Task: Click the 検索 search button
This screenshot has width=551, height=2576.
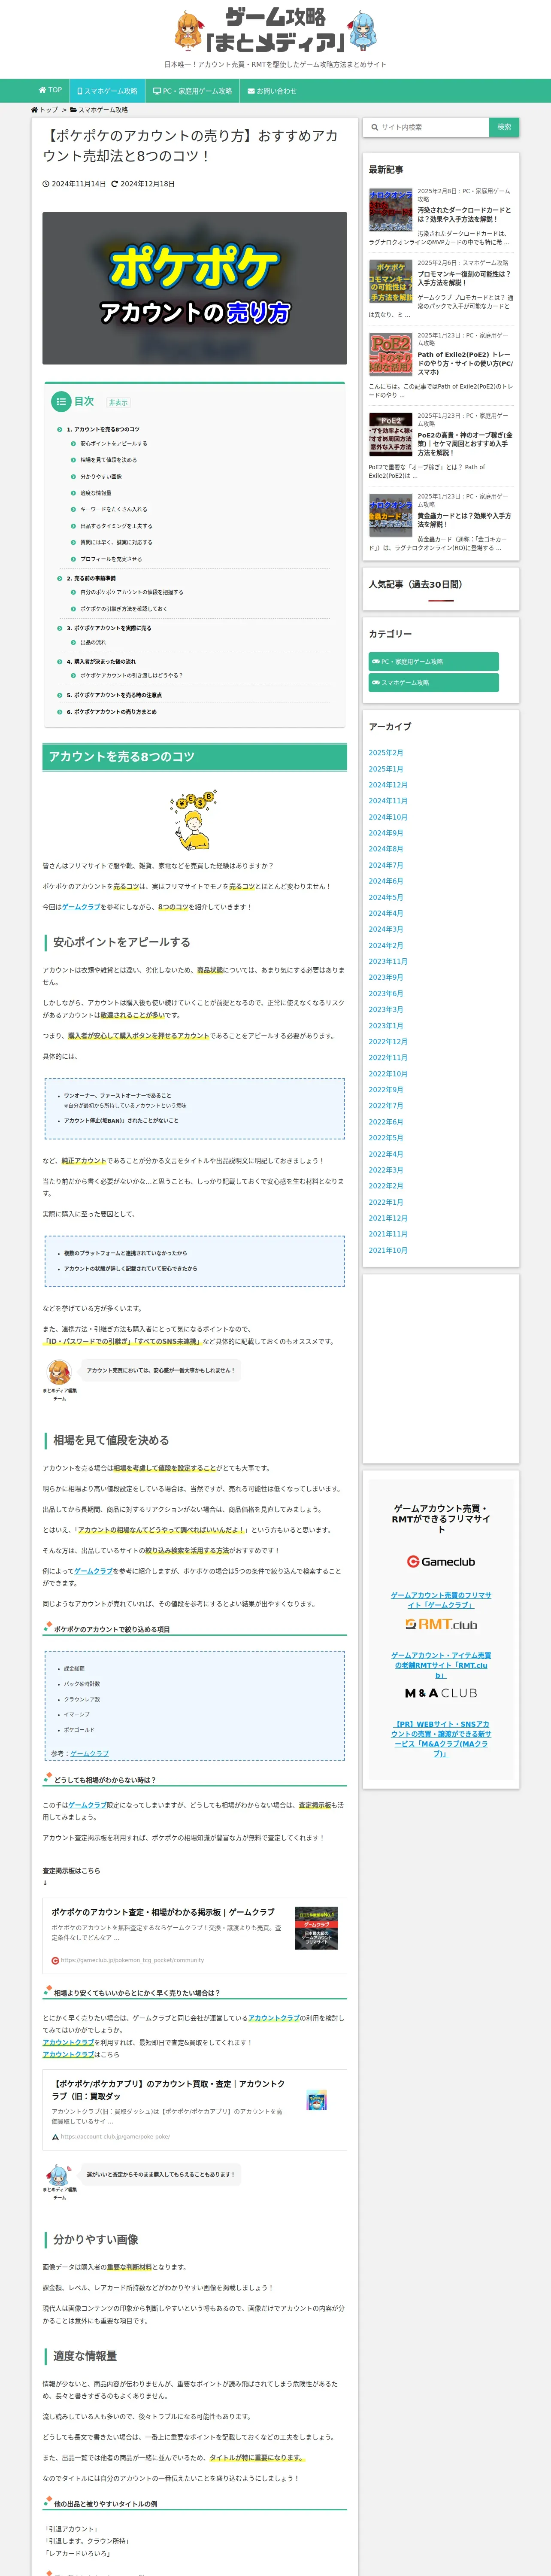Action: pos(504,127)
